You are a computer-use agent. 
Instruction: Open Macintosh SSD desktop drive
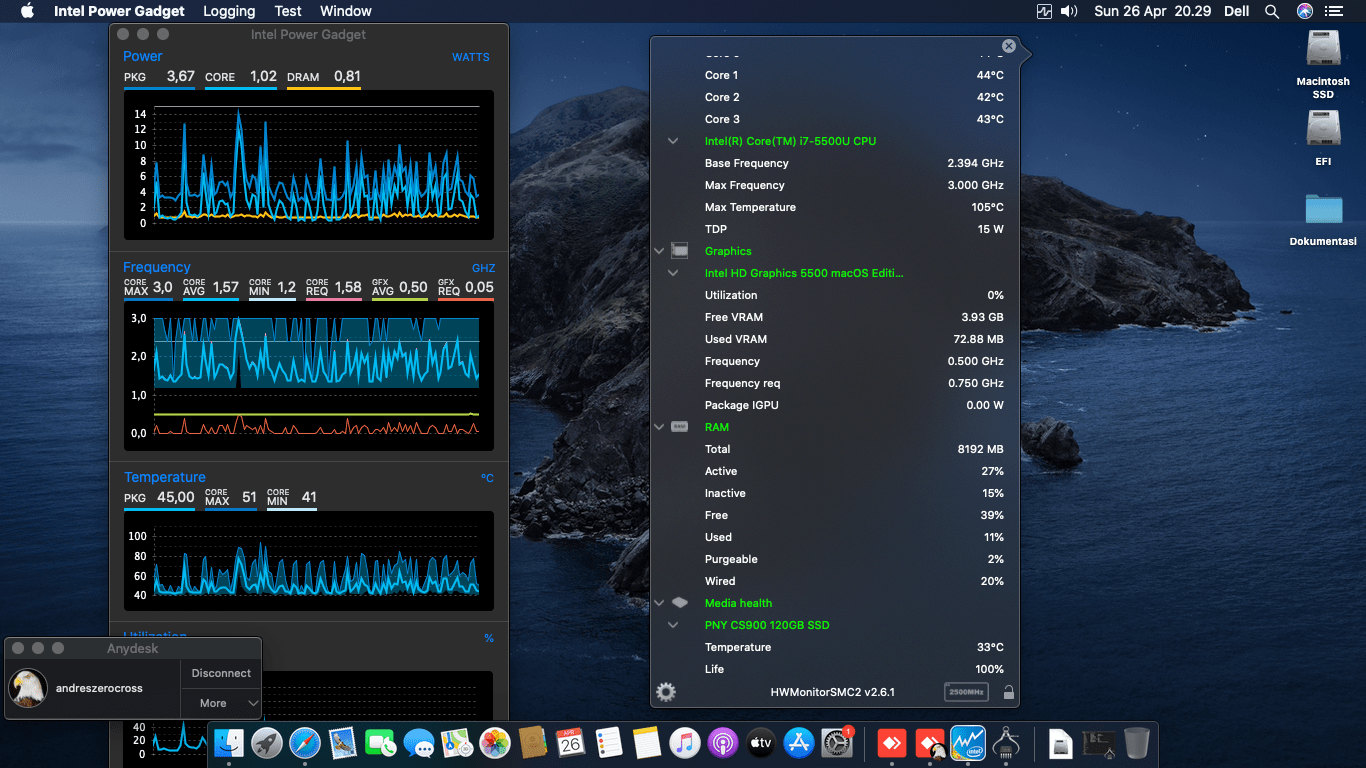[1323, 64]
